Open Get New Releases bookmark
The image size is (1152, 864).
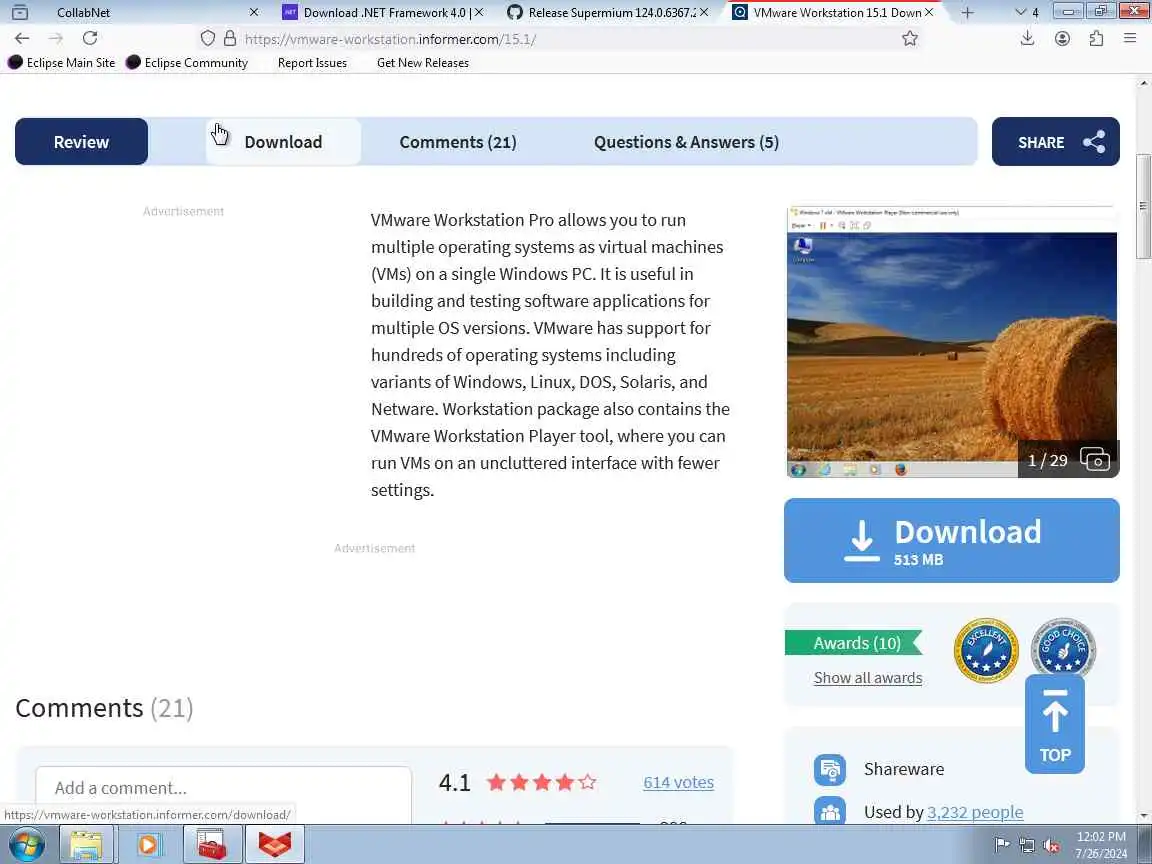click(x=422, y=62)
